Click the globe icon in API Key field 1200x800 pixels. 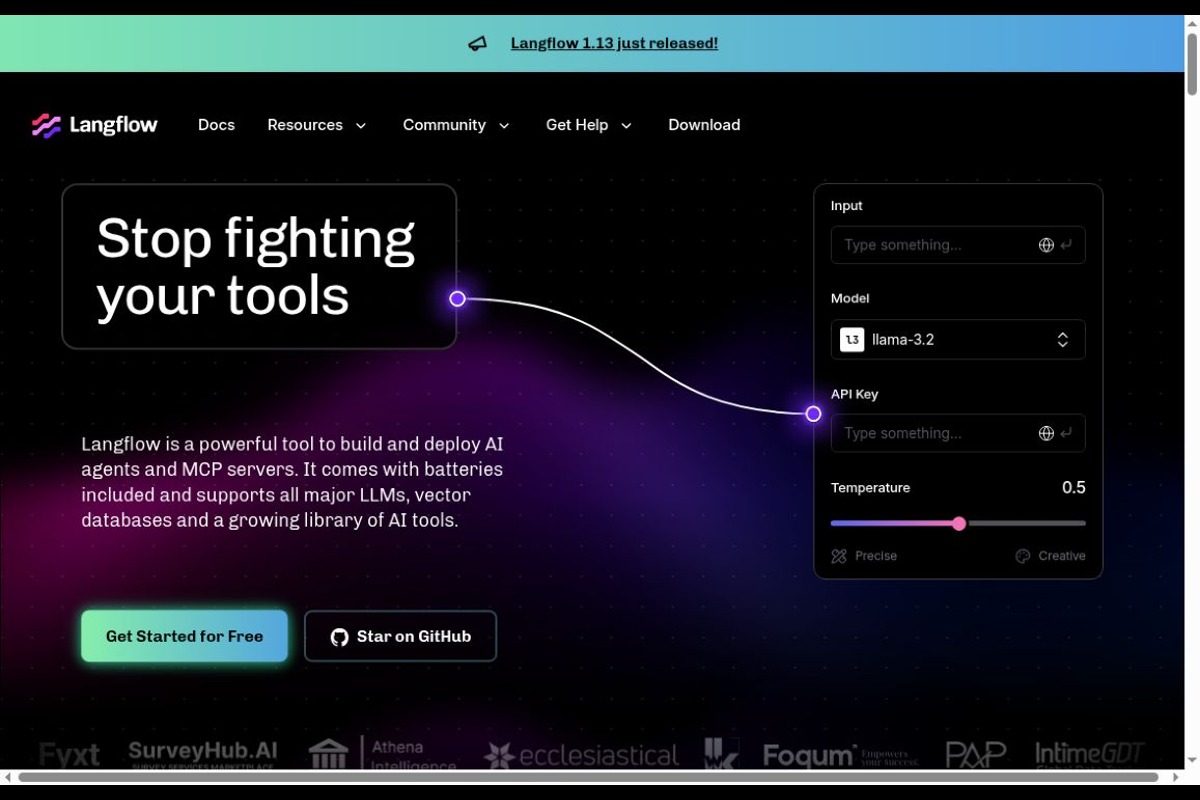pos(1046,433)
